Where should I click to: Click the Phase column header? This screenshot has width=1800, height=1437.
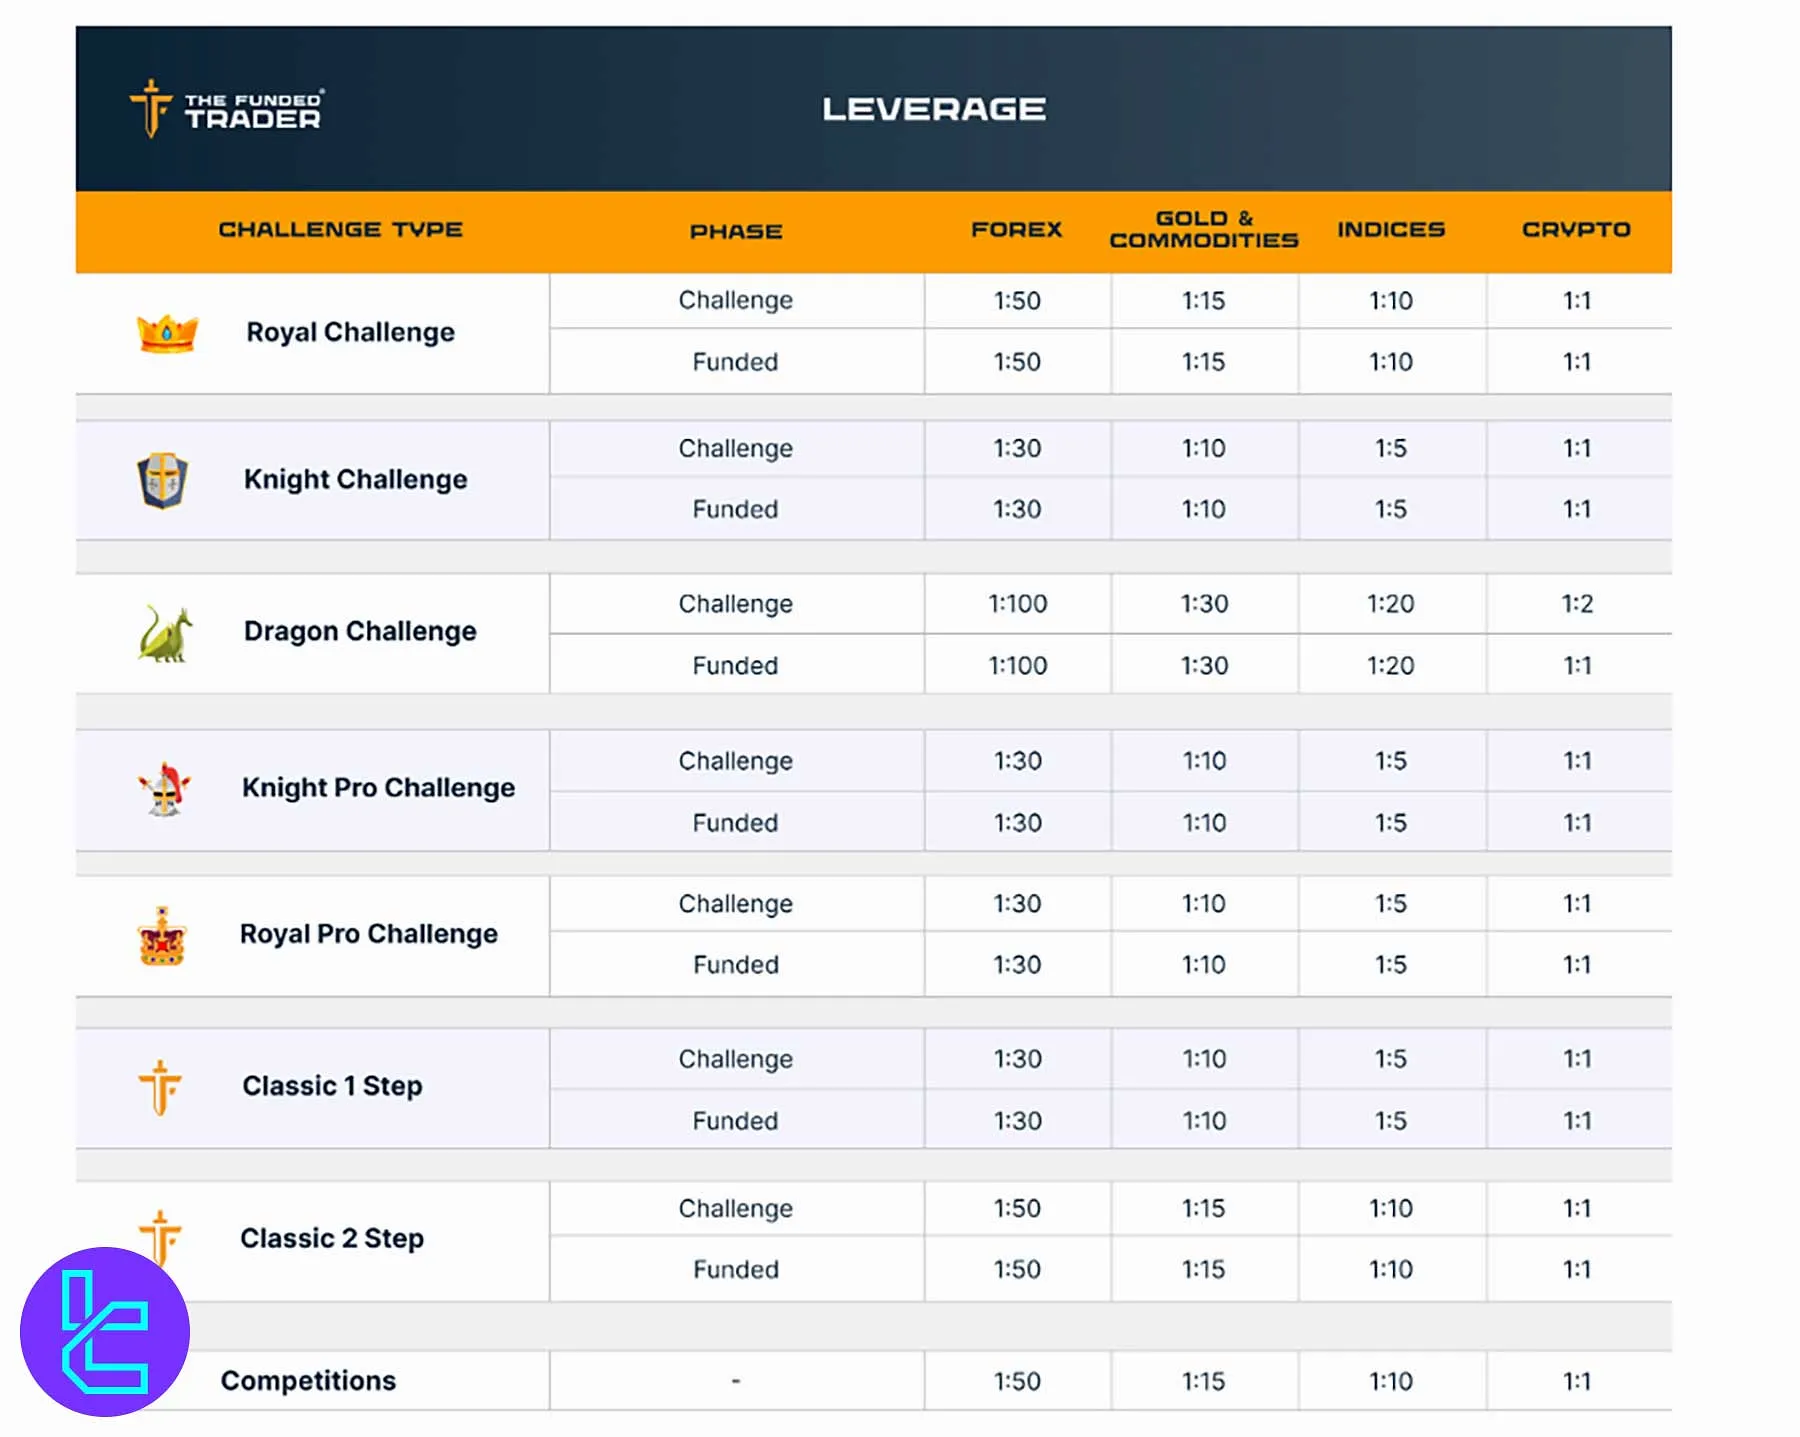click(x=735, y=231)
